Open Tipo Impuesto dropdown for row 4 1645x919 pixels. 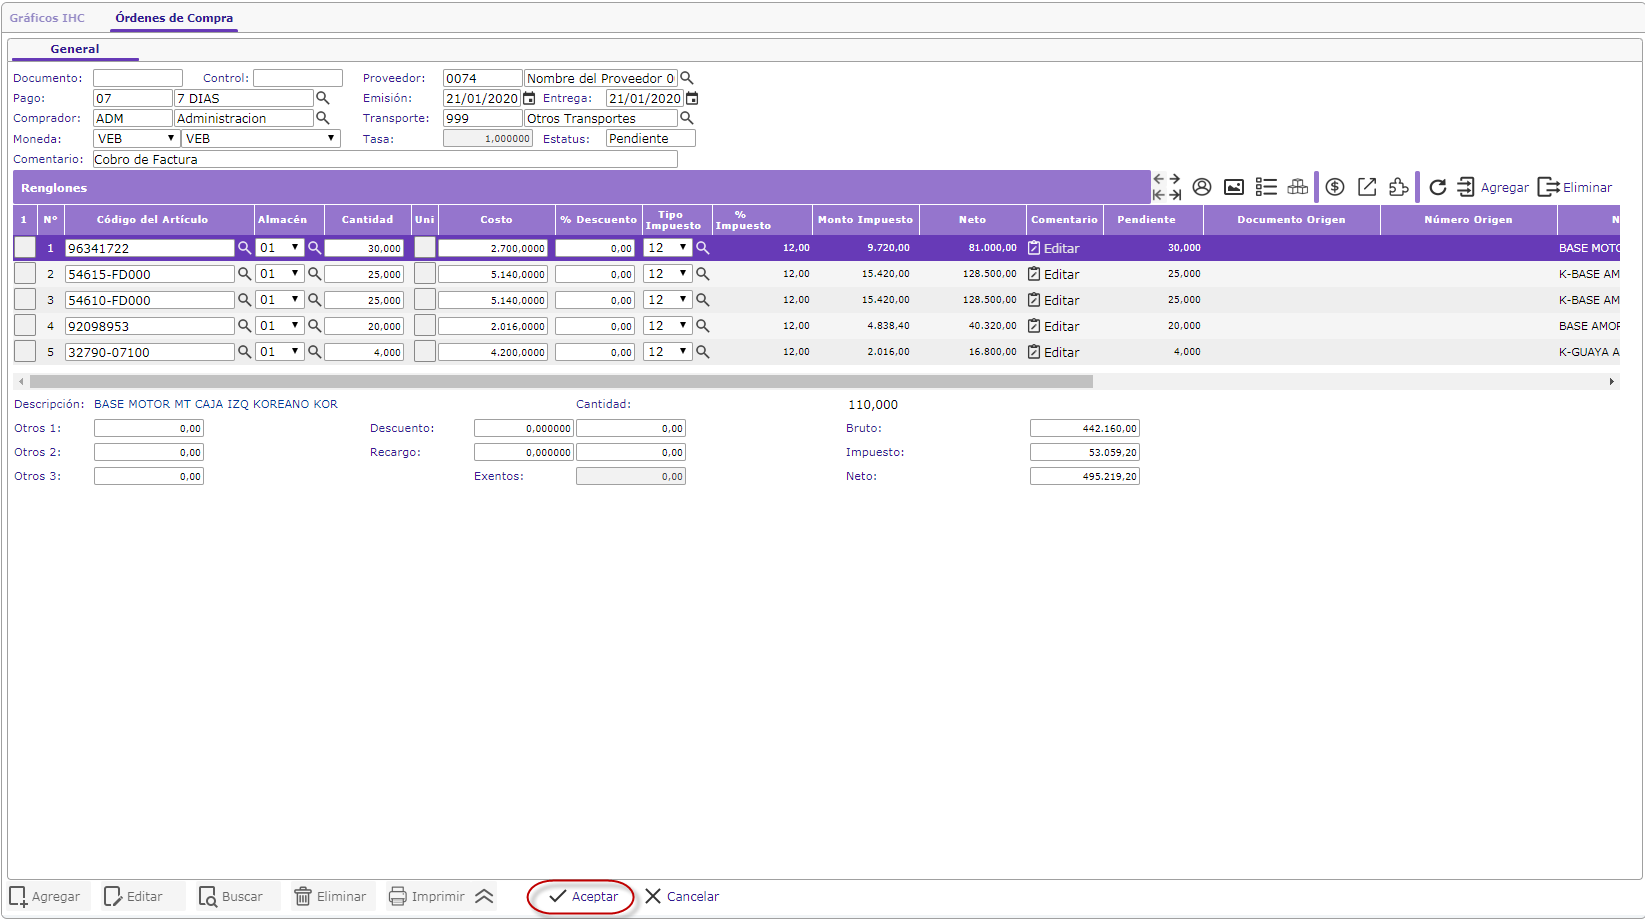667,325
